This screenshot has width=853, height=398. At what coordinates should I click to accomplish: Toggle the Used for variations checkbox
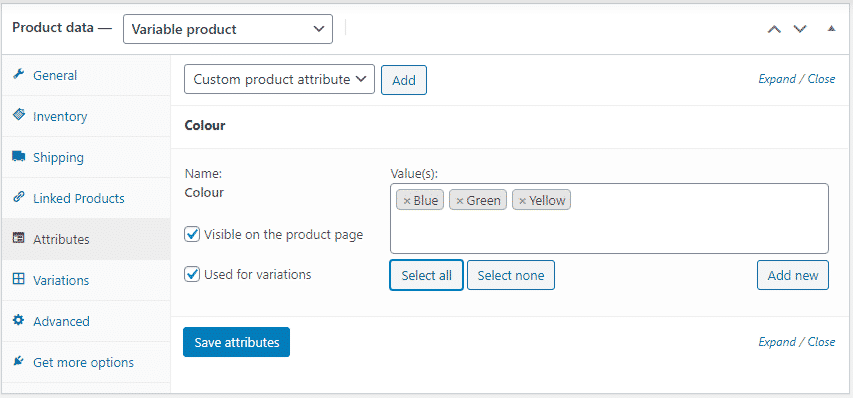192,274
